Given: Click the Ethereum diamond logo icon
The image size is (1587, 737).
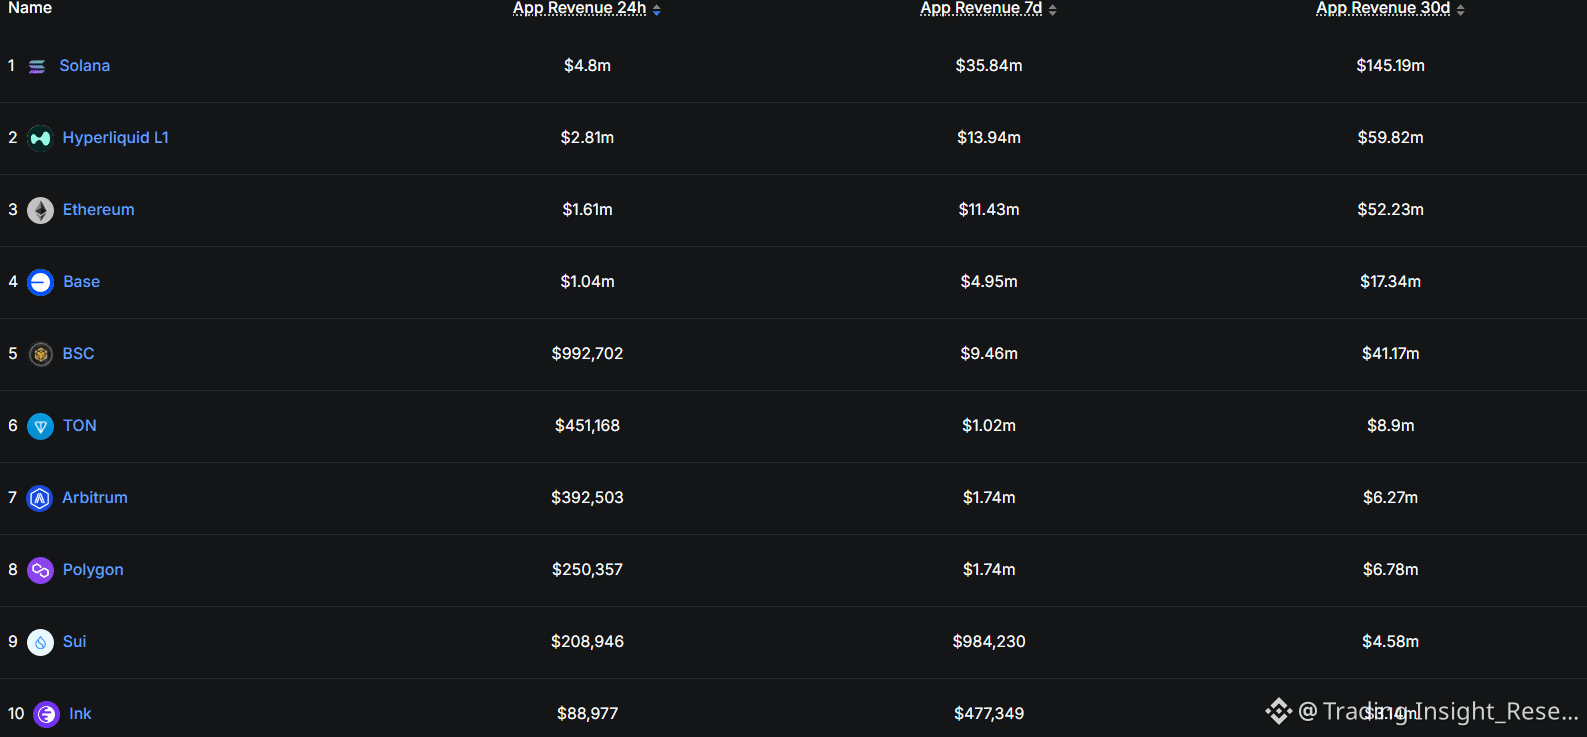Looking at the screenshot, I should click(40, 210).
